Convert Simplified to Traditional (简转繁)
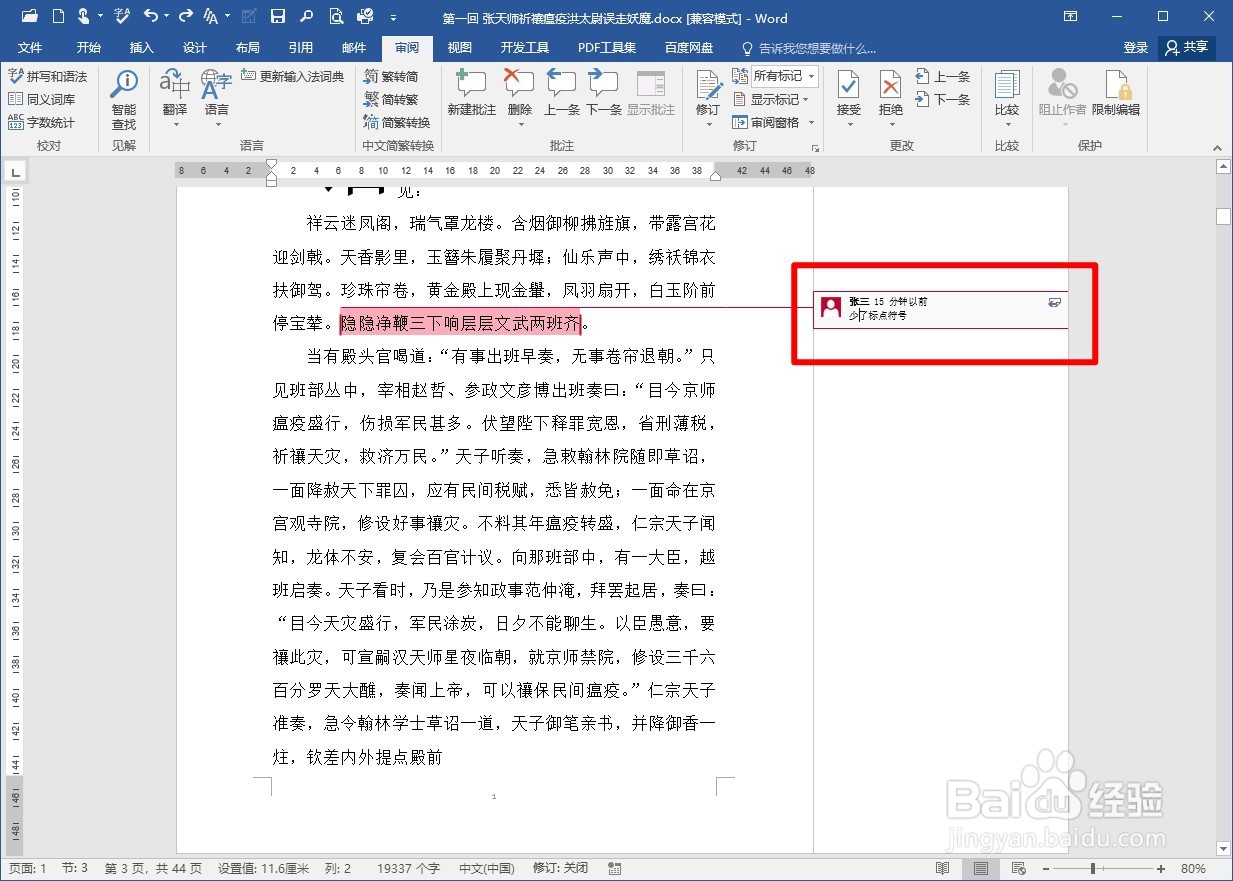Screen dimensions: 1233x881 point(391,99)
